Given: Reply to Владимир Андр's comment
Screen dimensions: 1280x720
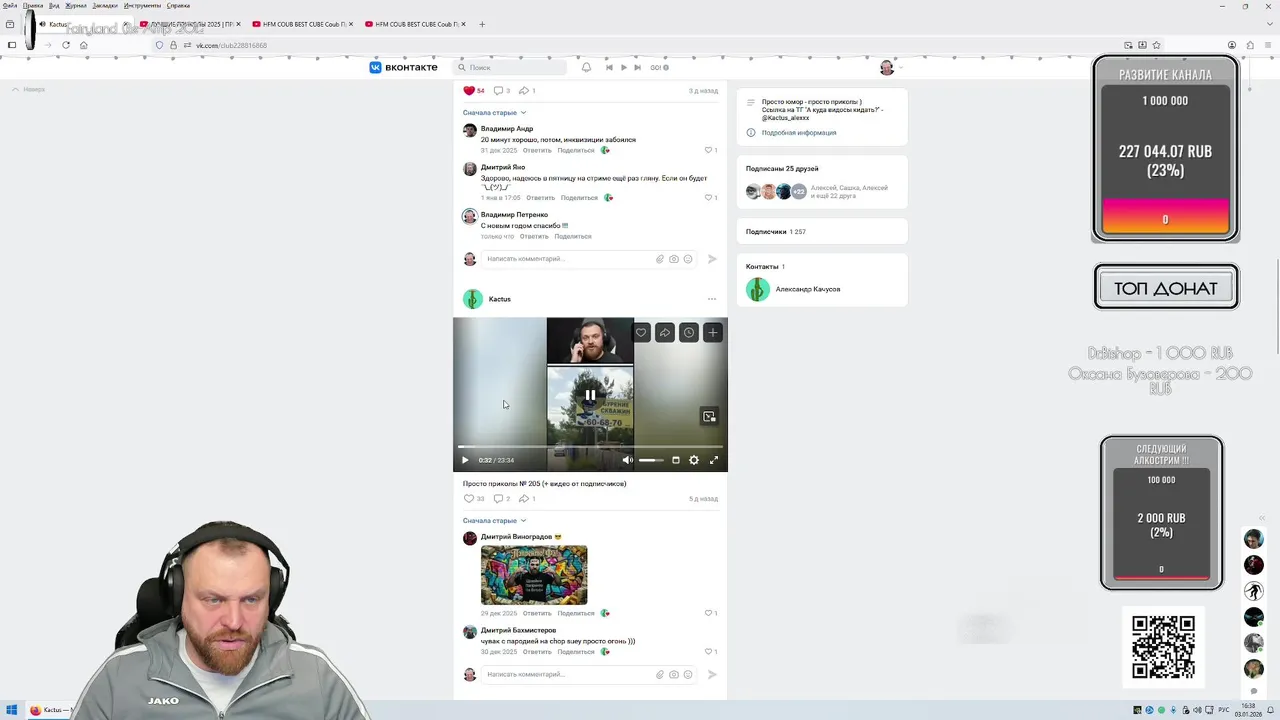Looking at the screenshot, I should pyautogui.click(x=537, y=150).
